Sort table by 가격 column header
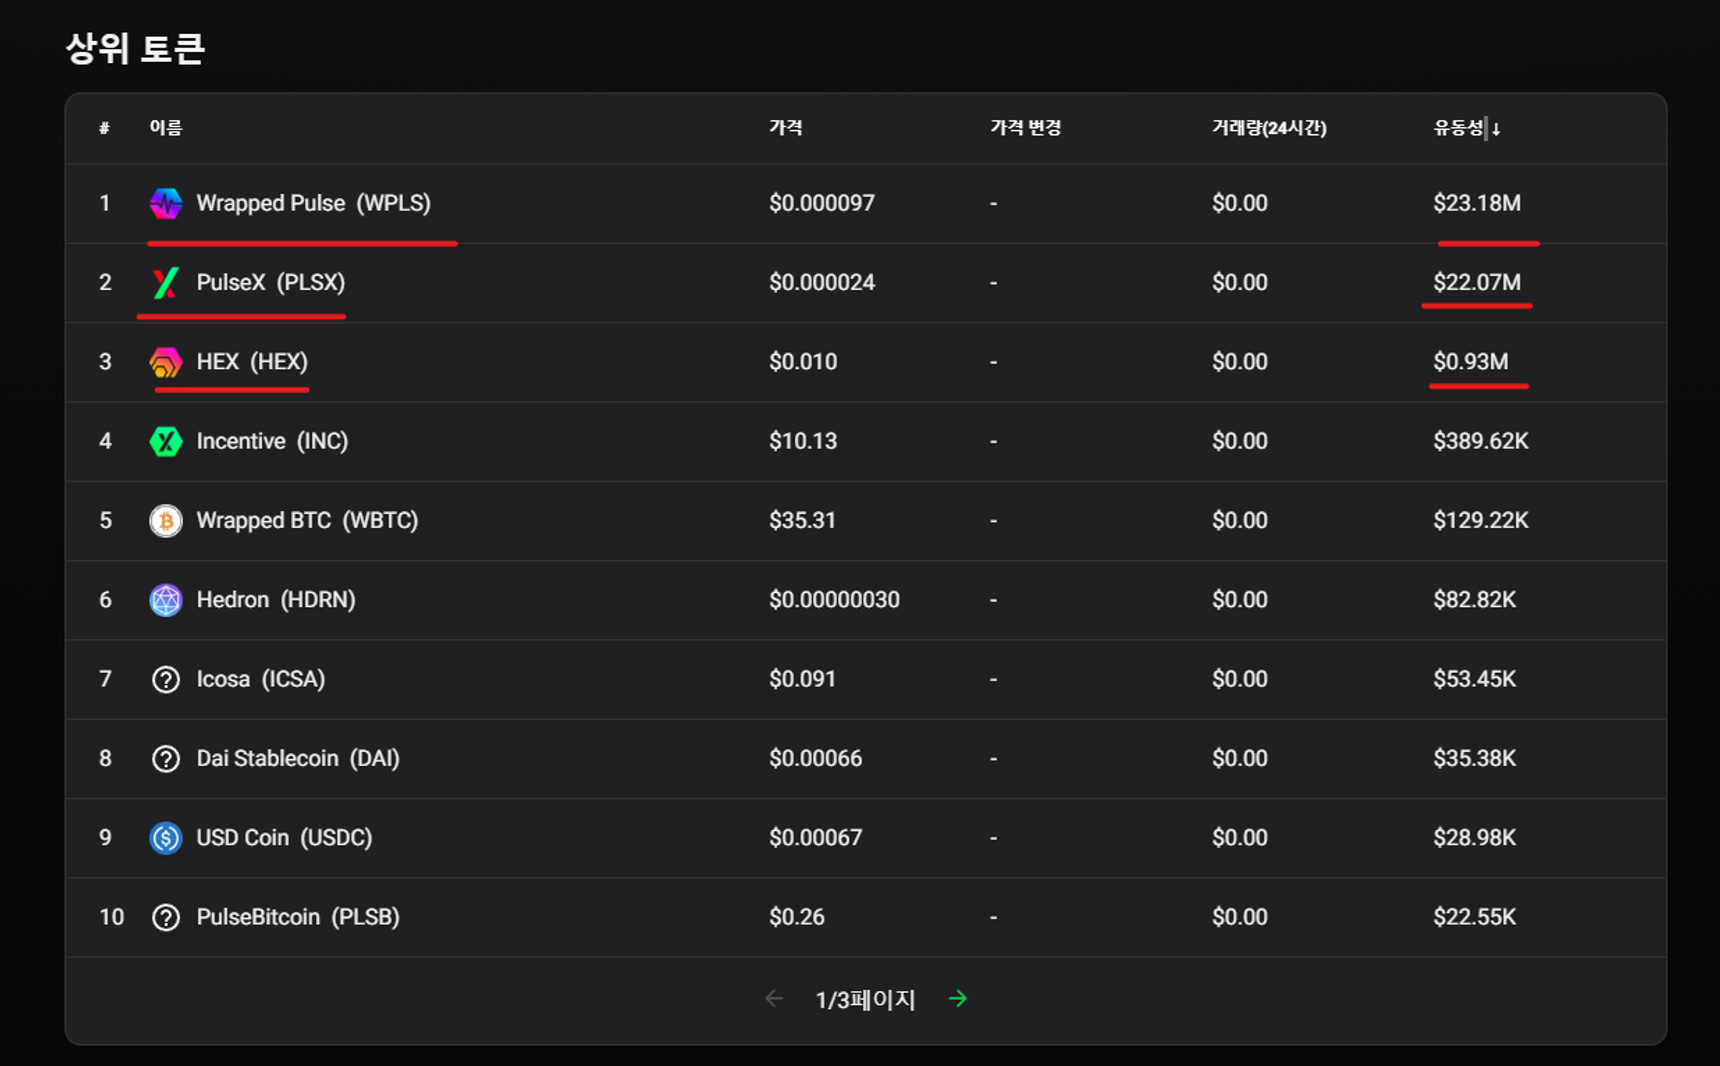The image size is (1720, 1066). 786,127
